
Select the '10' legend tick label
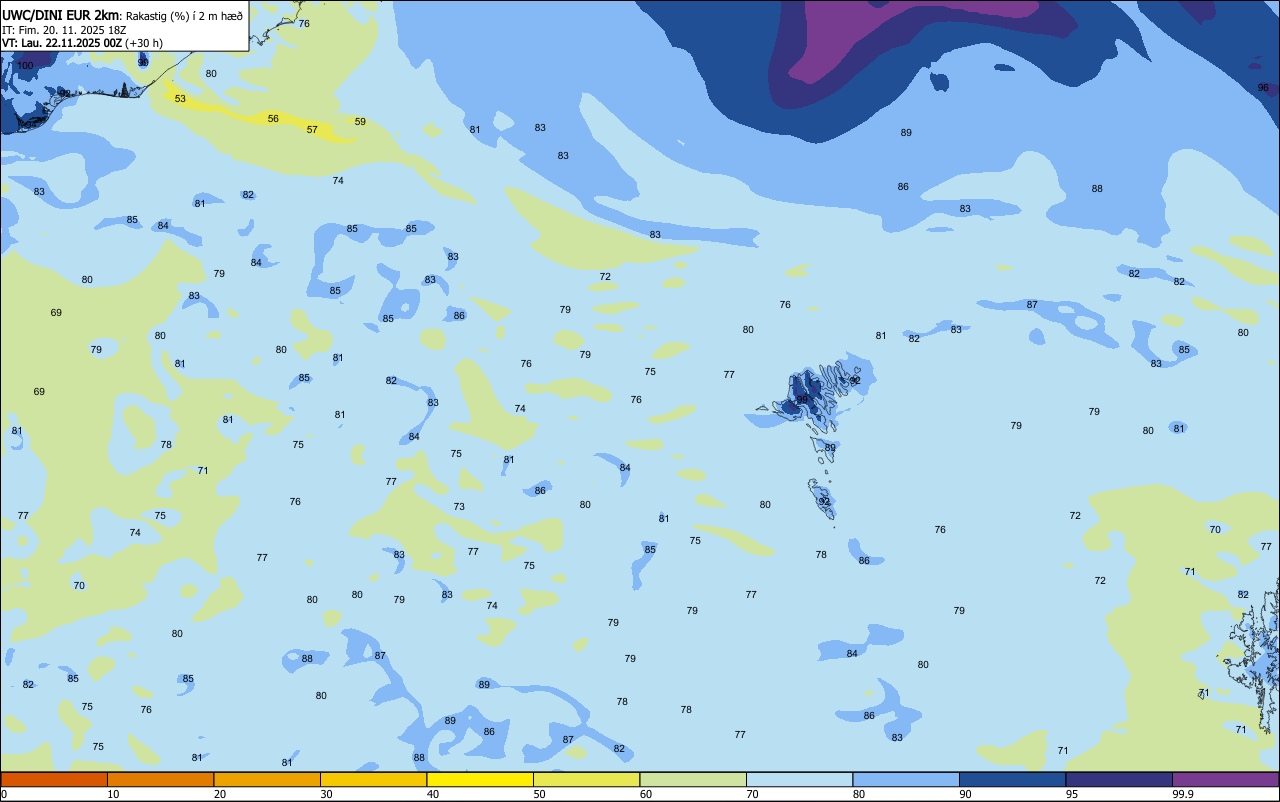[113, 794]
